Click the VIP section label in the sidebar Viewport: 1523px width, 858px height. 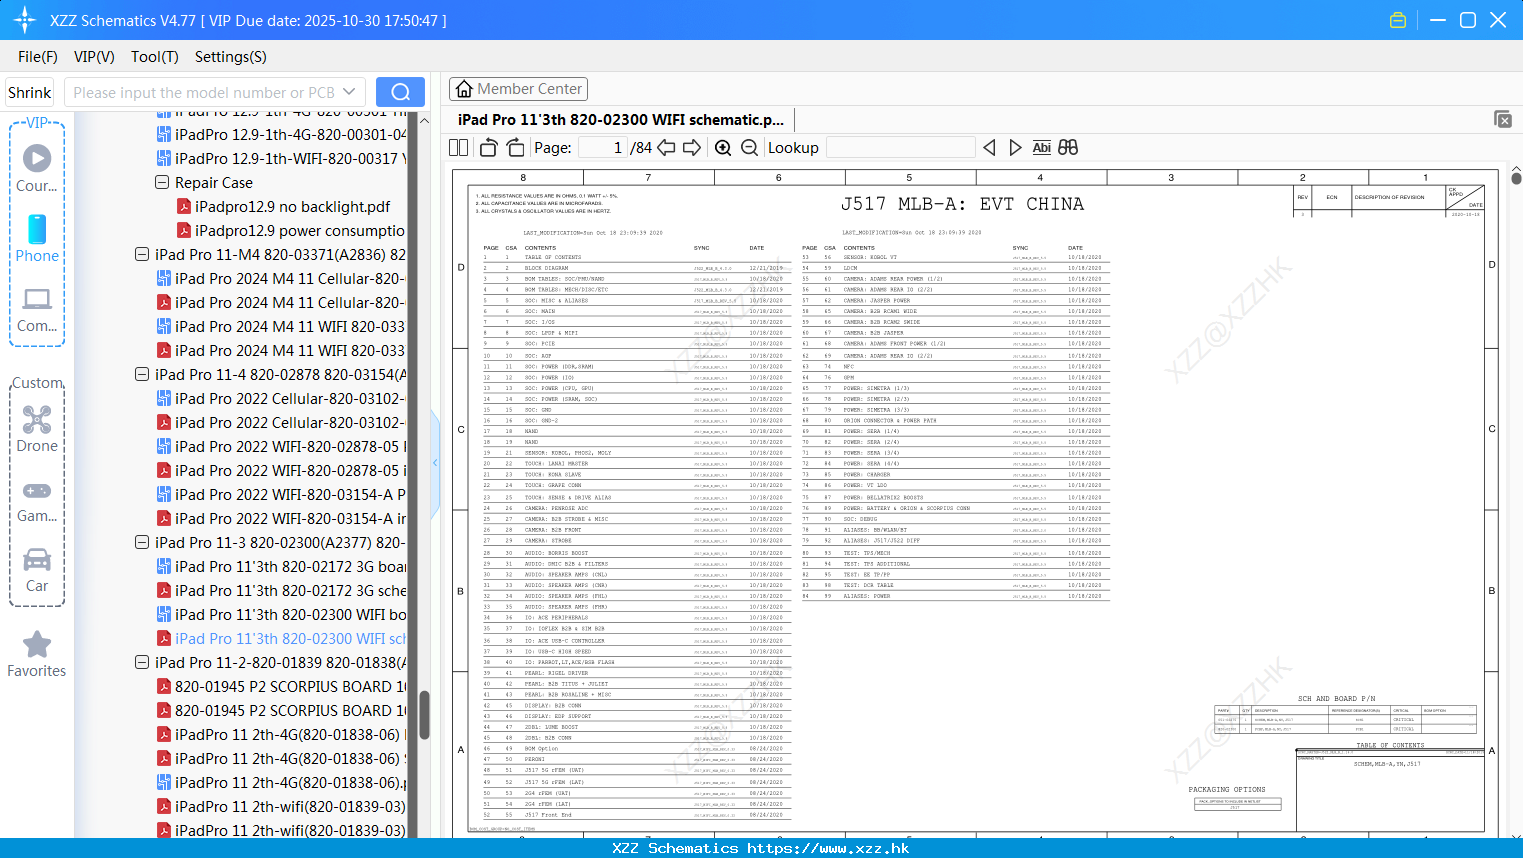[x=37, y=122]
